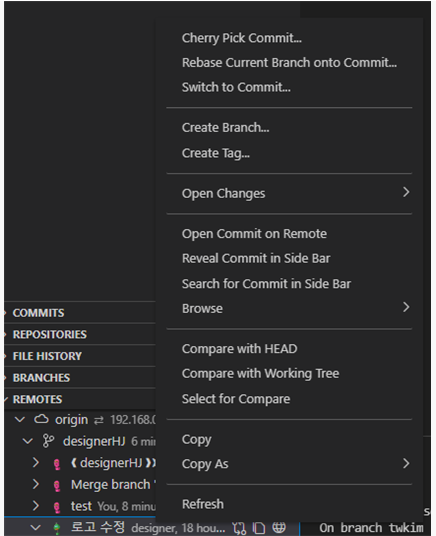This screenshot has width=436, height=536.
Task: Click the compare icon on 로고 수정 row
Action: [239, 528]
